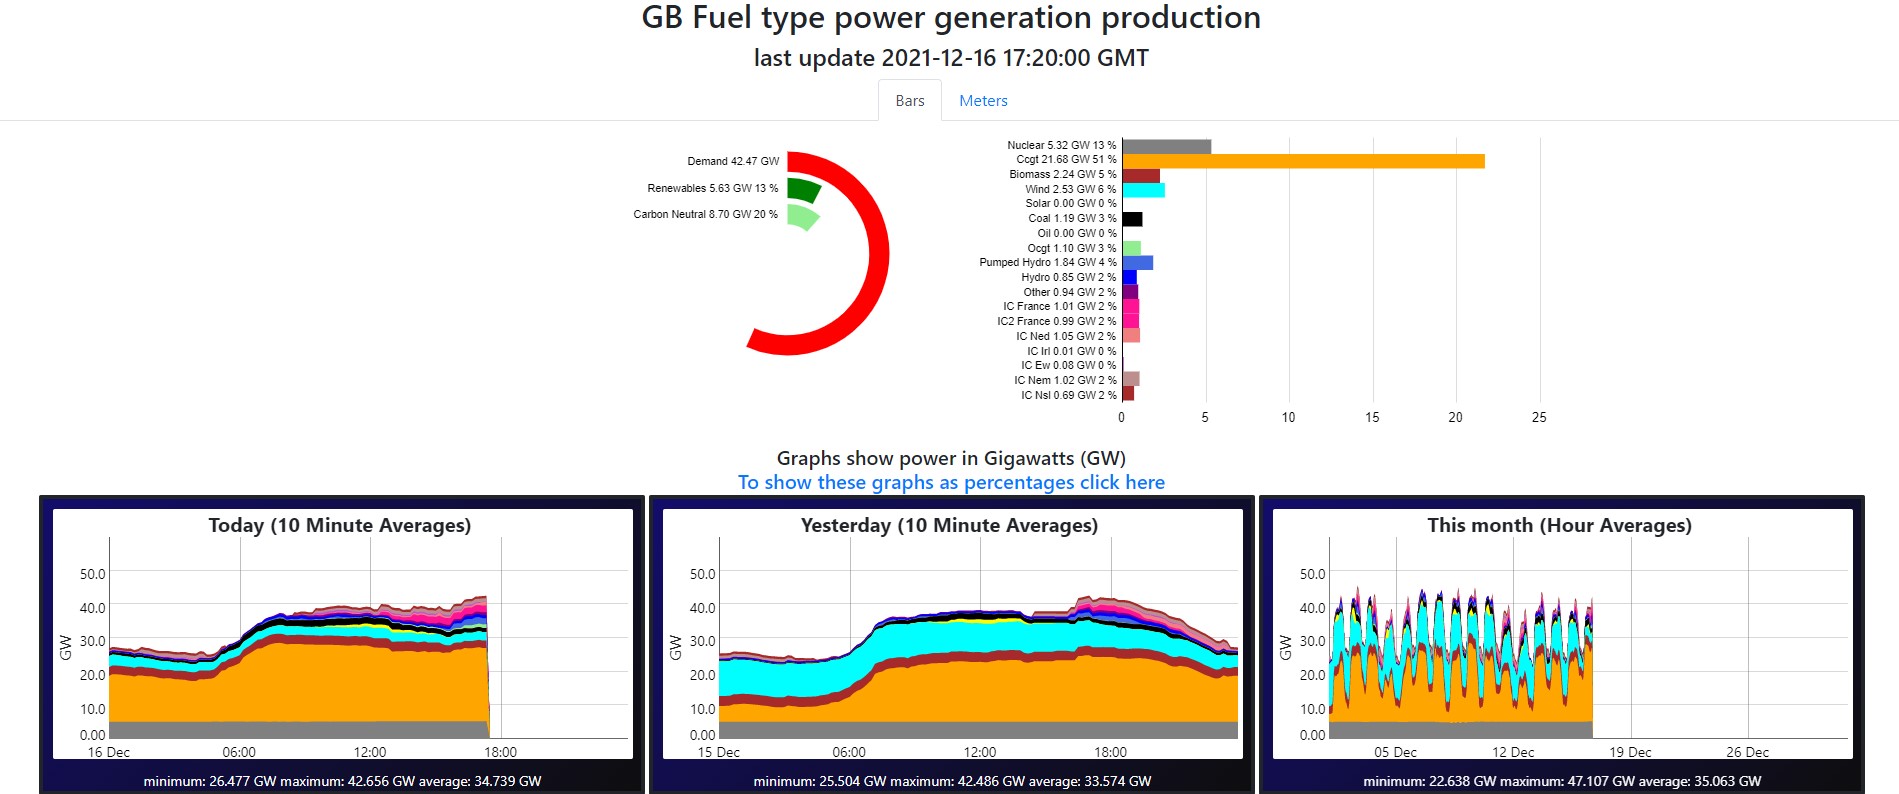Select the cyan Wind bar
The height and width of the screenshot is (794, 1899).
click(1143, 190)
